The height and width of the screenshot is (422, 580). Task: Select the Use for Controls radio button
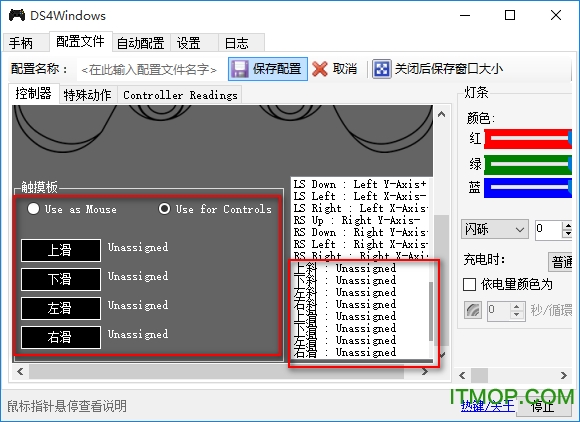click(x=164, y=209)
